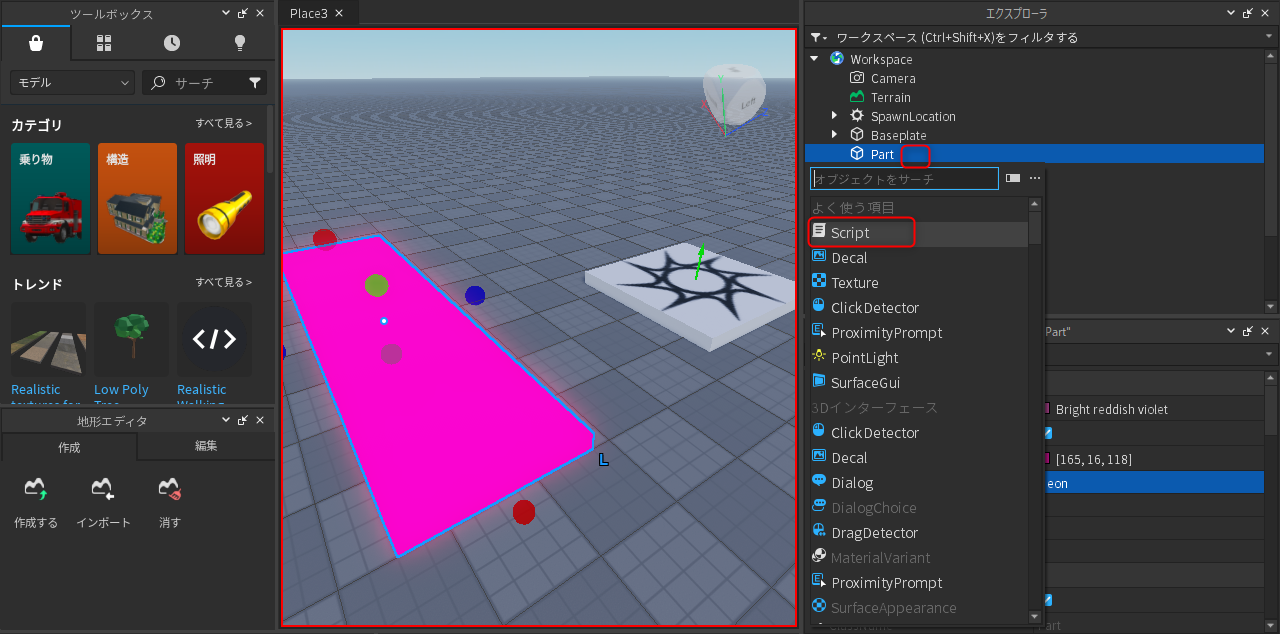
Task: Toggle the expanded view button beside object search
Action: (1013, 178)
